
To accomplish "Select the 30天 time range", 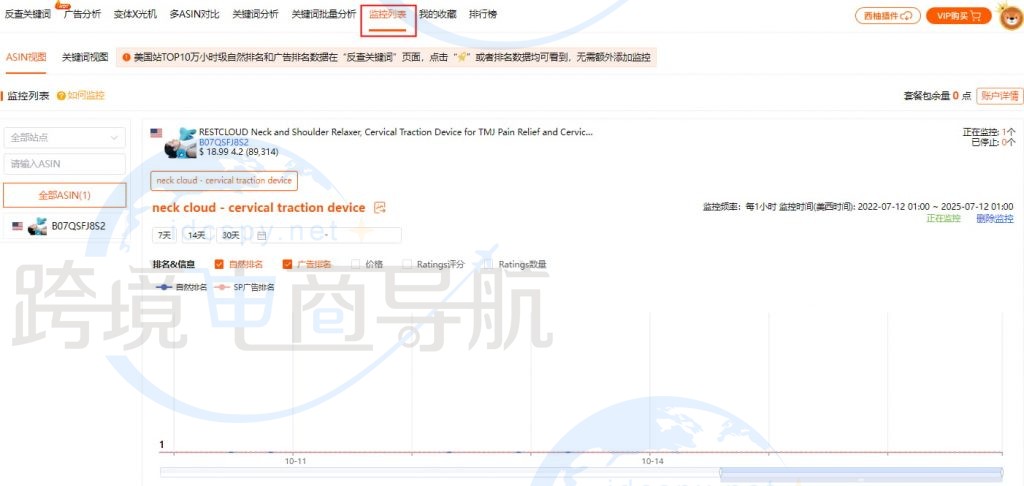I will (231, 235).
